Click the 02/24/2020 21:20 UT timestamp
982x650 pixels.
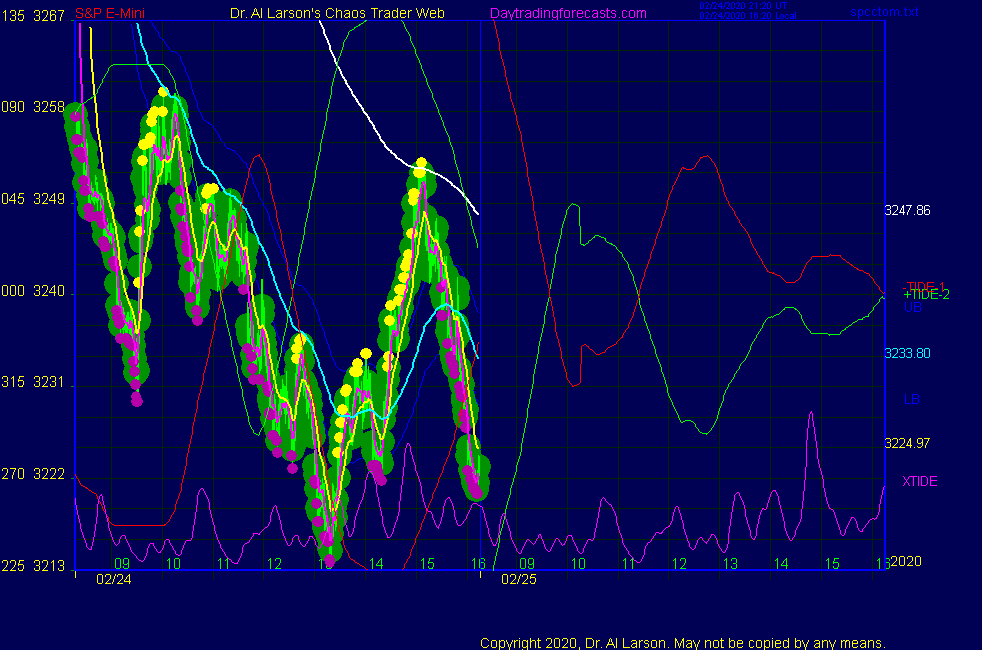pyautogui.click(x=744, y=6)
